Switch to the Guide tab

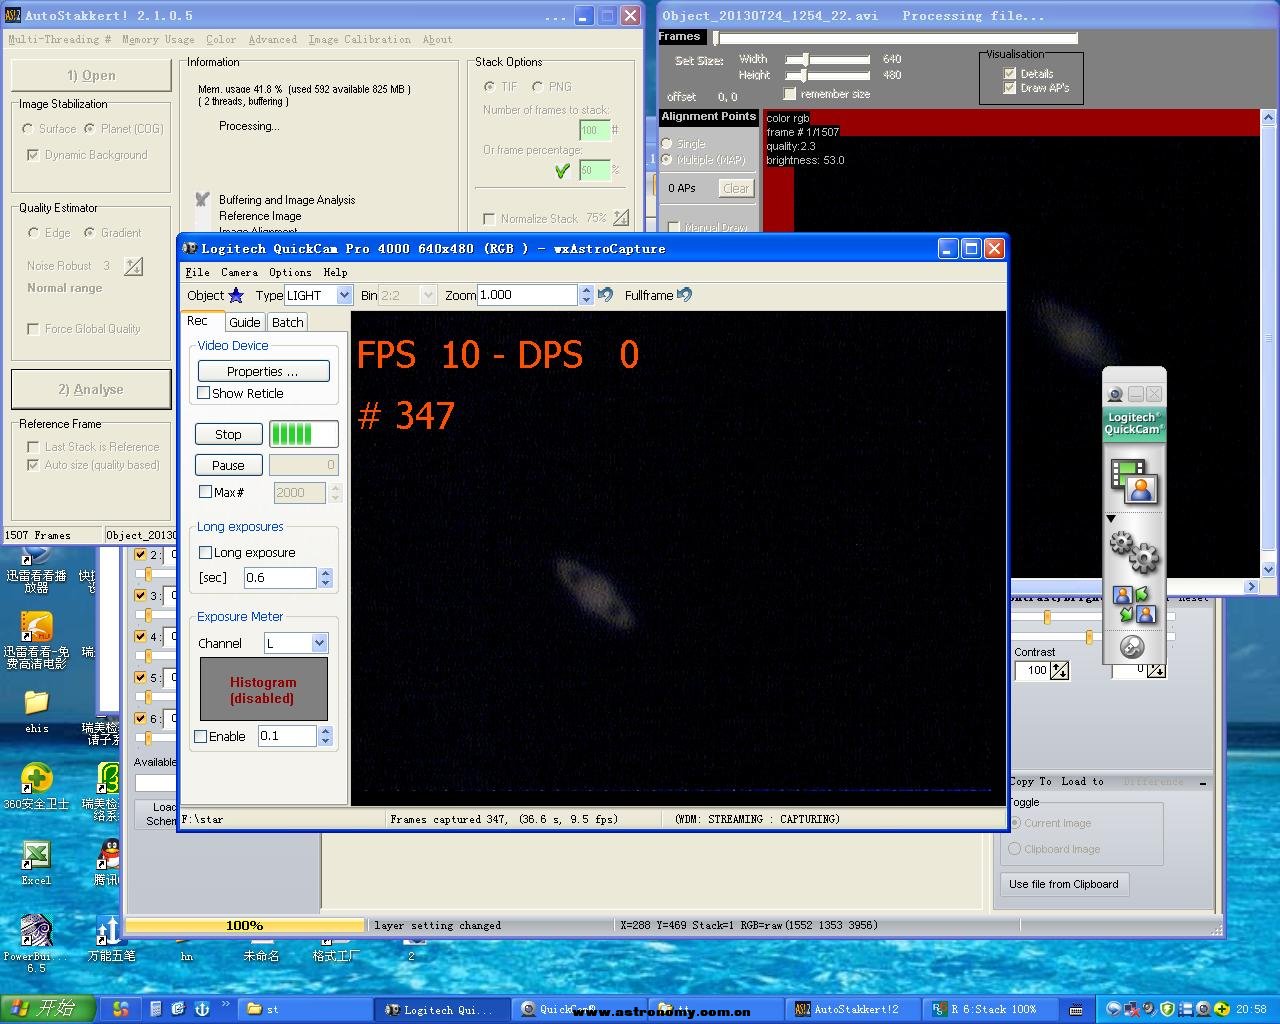coord(245,322)
